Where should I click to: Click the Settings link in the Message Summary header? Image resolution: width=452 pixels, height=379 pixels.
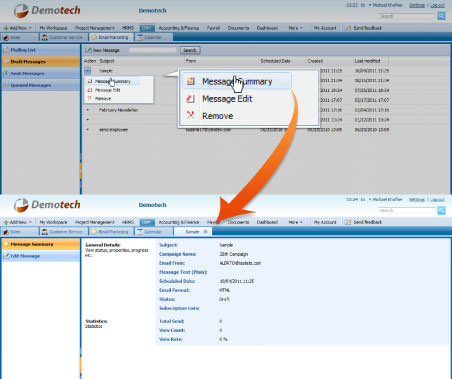click(417, 200)
